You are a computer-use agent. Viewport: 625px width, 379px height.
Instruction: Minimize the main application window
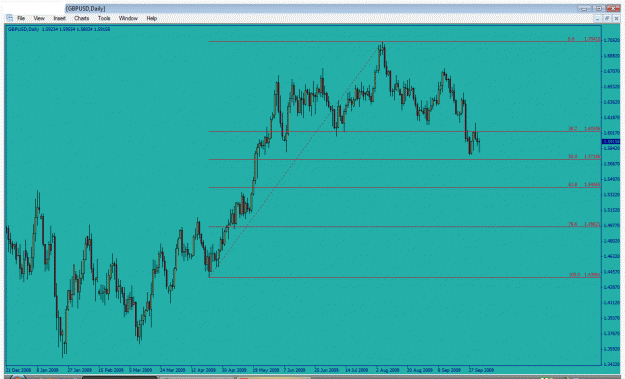pos(584,8)
